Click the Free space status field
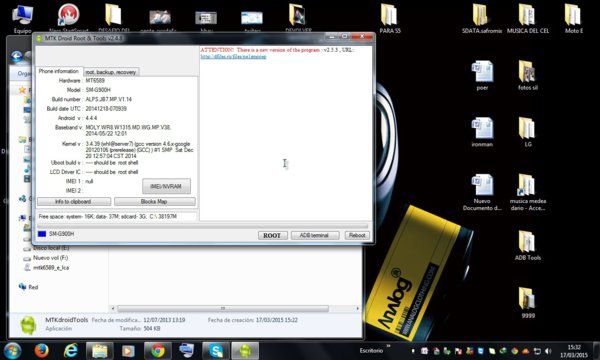This screenshot has width=600, height=360. click(x=117, y=217)
